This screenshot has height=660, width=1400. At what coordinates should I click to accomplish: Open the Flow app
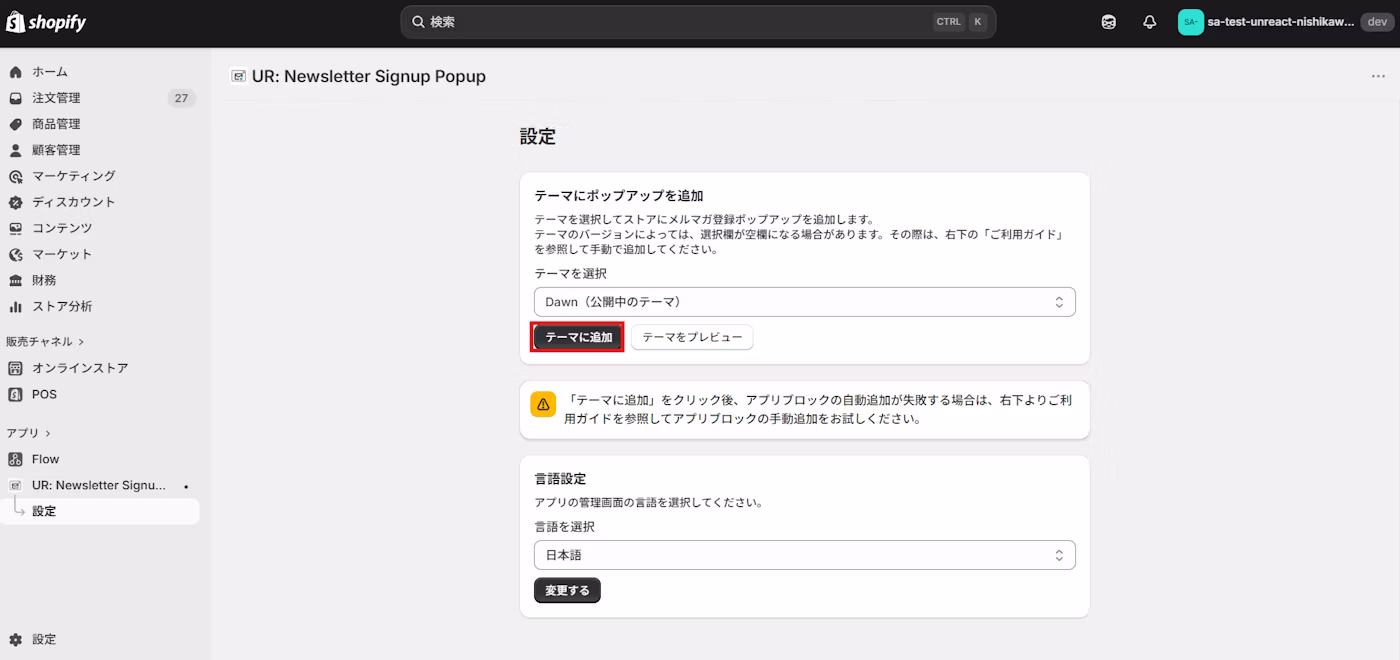(x=47, y=458)
